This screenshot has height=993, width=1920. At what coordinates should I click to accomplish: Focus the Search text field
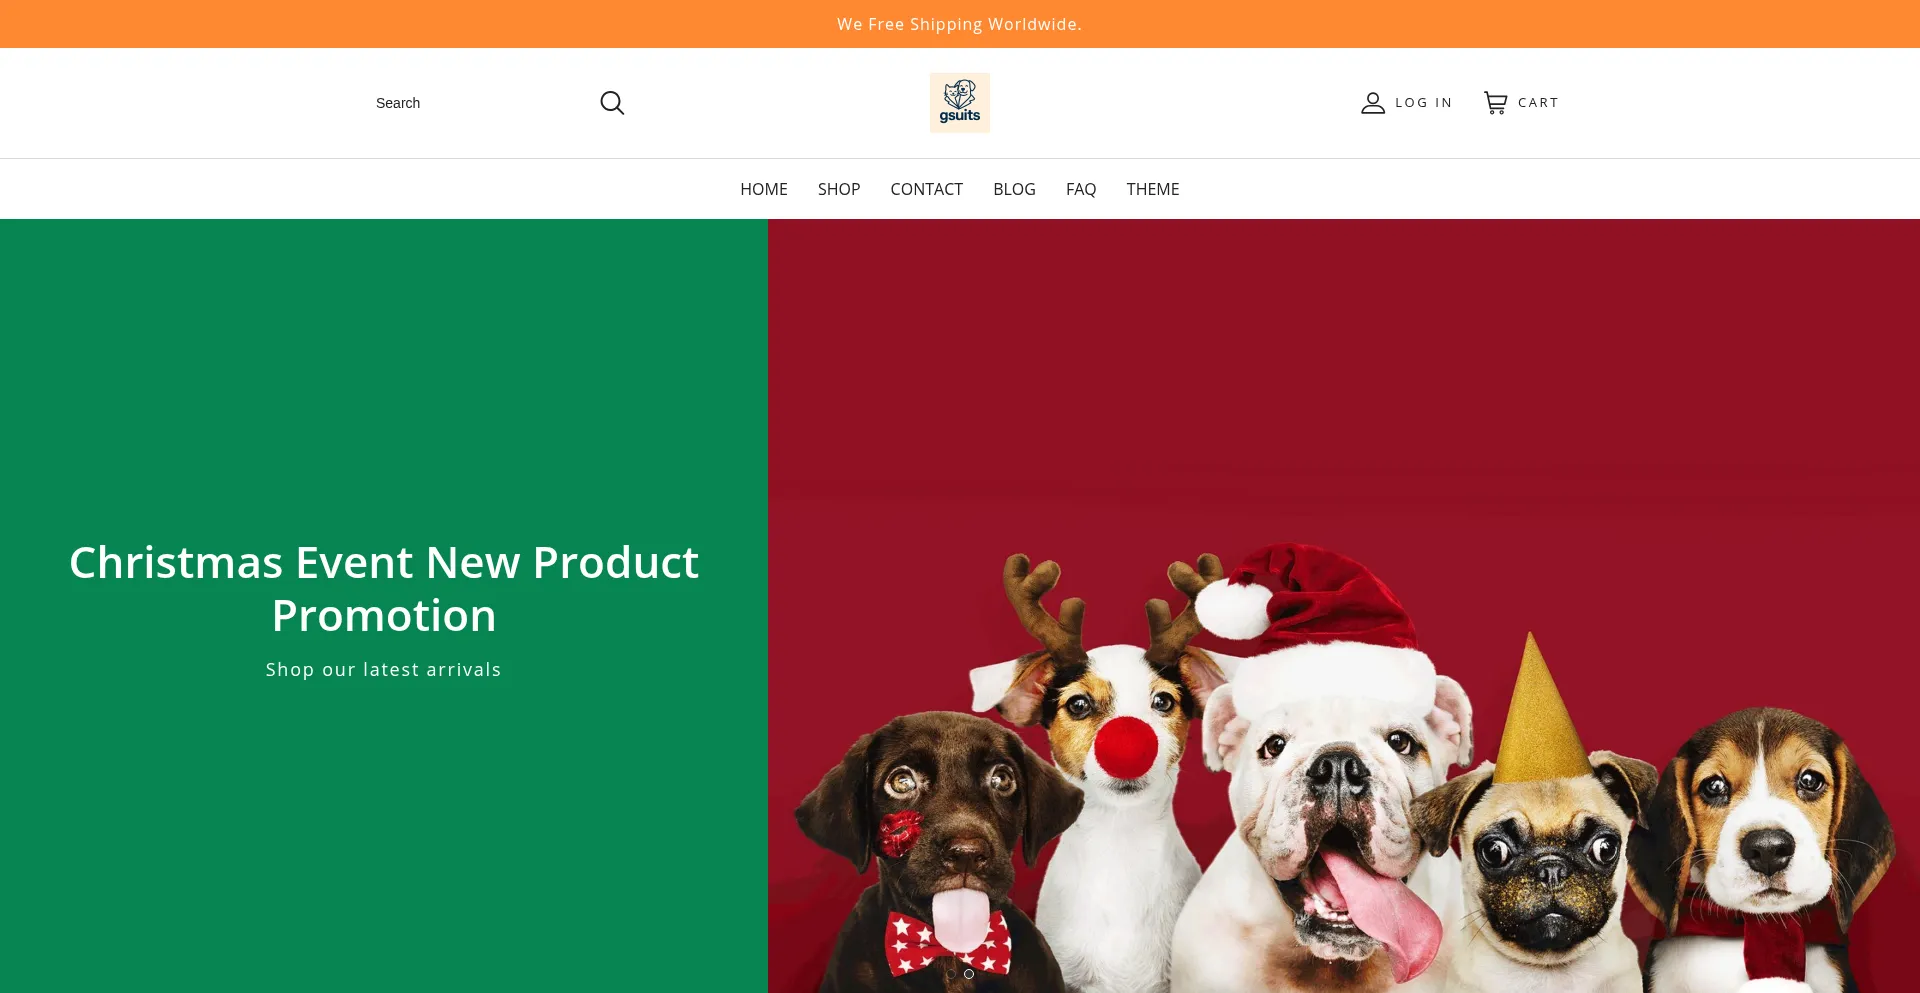(480, 103)
